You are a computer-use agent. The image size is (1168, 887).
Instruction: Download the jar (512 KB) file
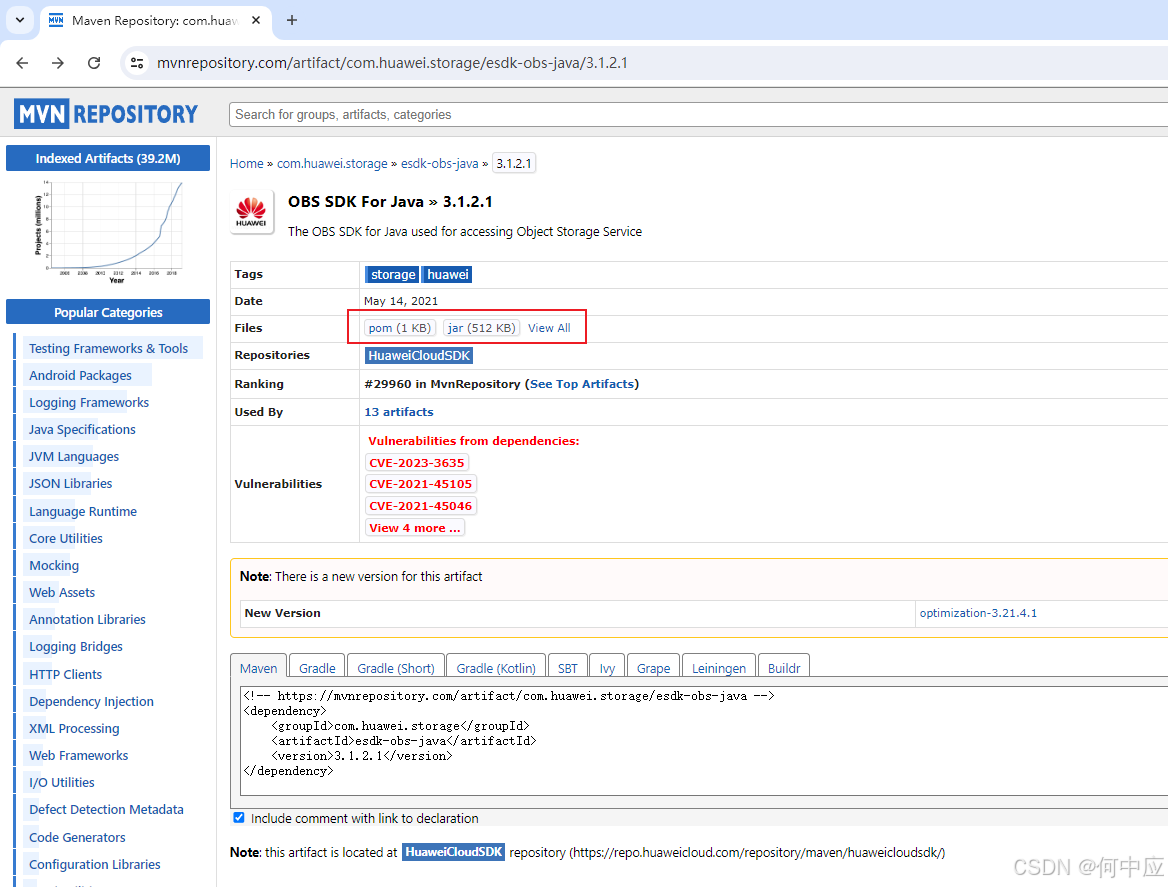(x=481, y=328)
